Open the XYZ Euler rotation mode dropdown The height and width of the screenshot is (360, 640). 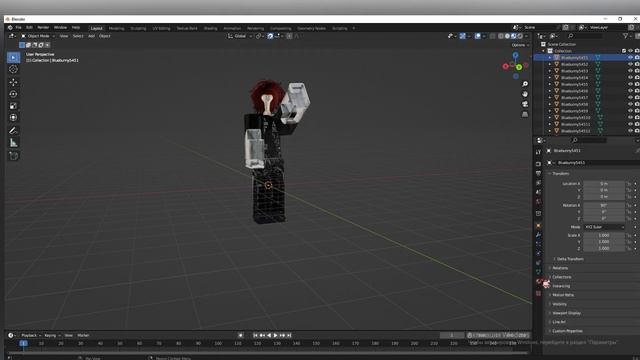click(x=604, y=227)
